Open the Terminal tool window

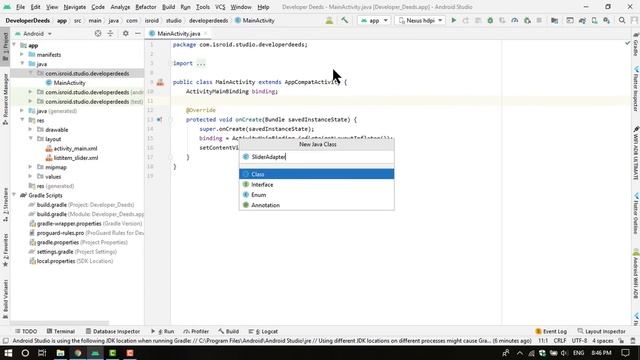click(61, 331)
